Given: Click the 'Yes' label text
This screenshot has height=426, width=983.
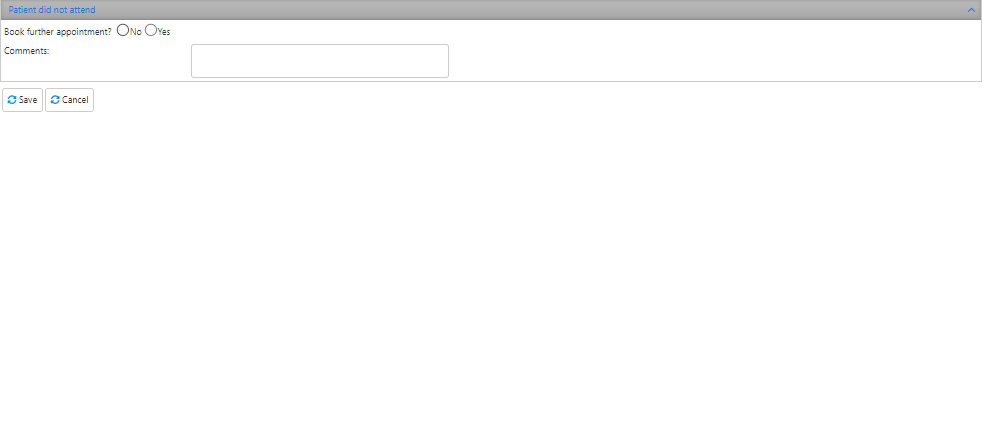Looking at the screenshot, I should [164, 32].
